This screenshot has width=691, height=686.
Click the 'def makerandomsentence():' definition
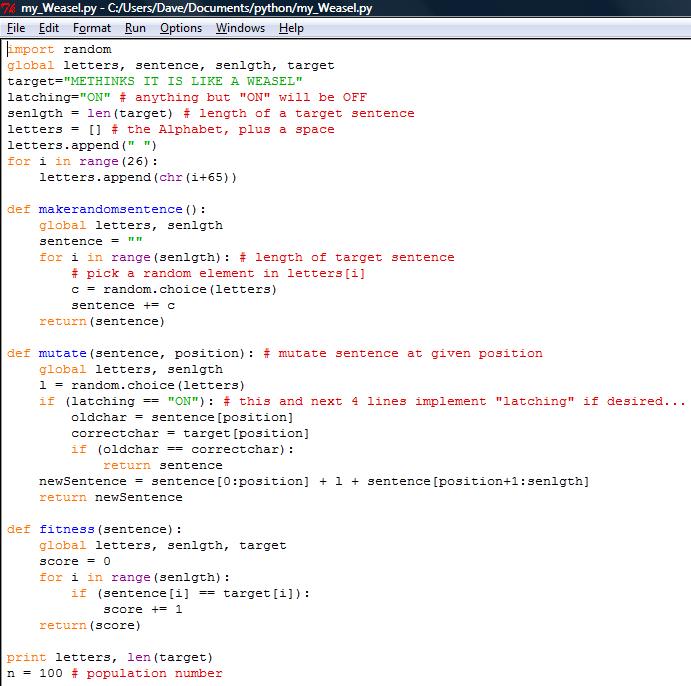coord(106,210)
